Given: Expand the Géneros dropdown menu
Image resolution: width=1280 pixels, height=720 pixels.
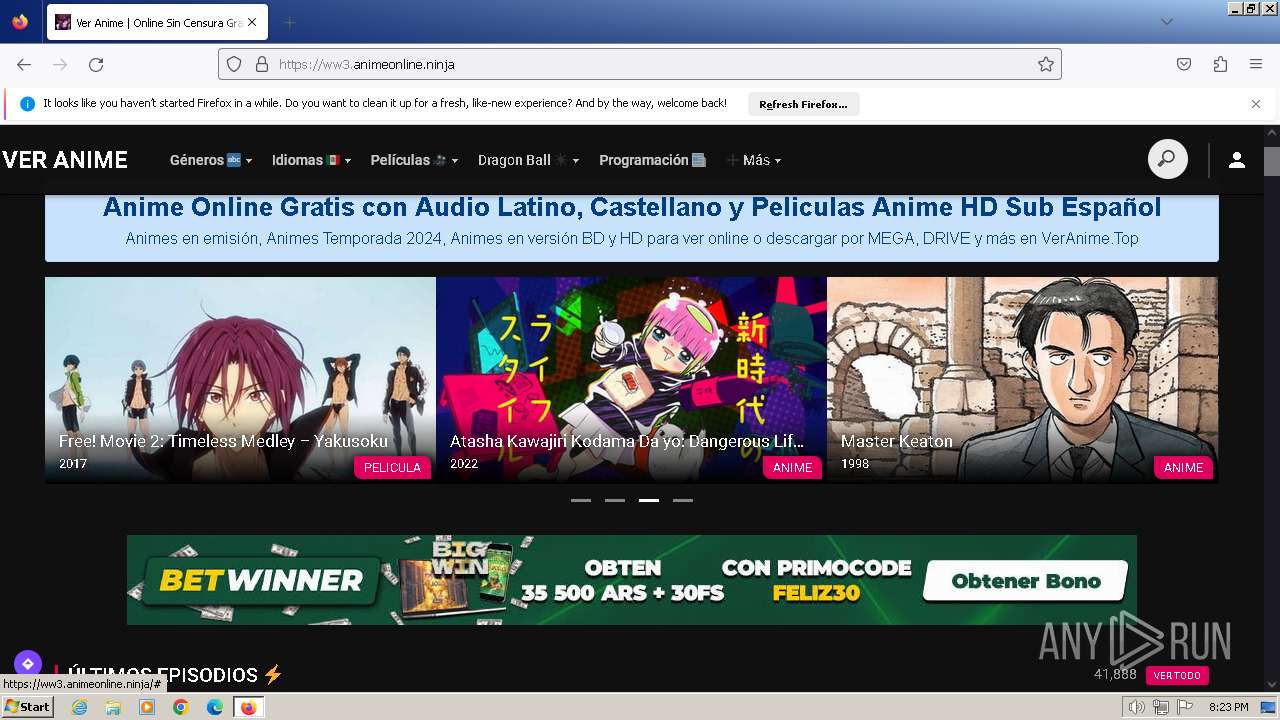Looking at the screenshot, I should (x=211, y=160).
